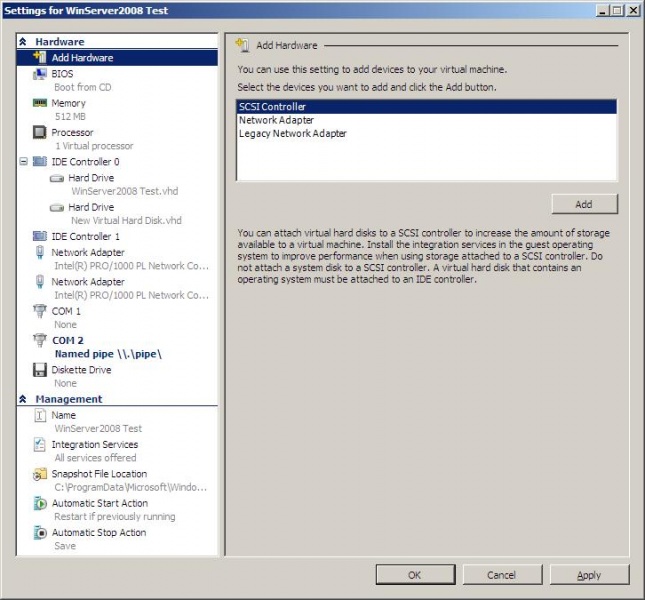Click the COM 1 port icon
The width and height of the screenshot is (645, 600).
pos(40,312)
